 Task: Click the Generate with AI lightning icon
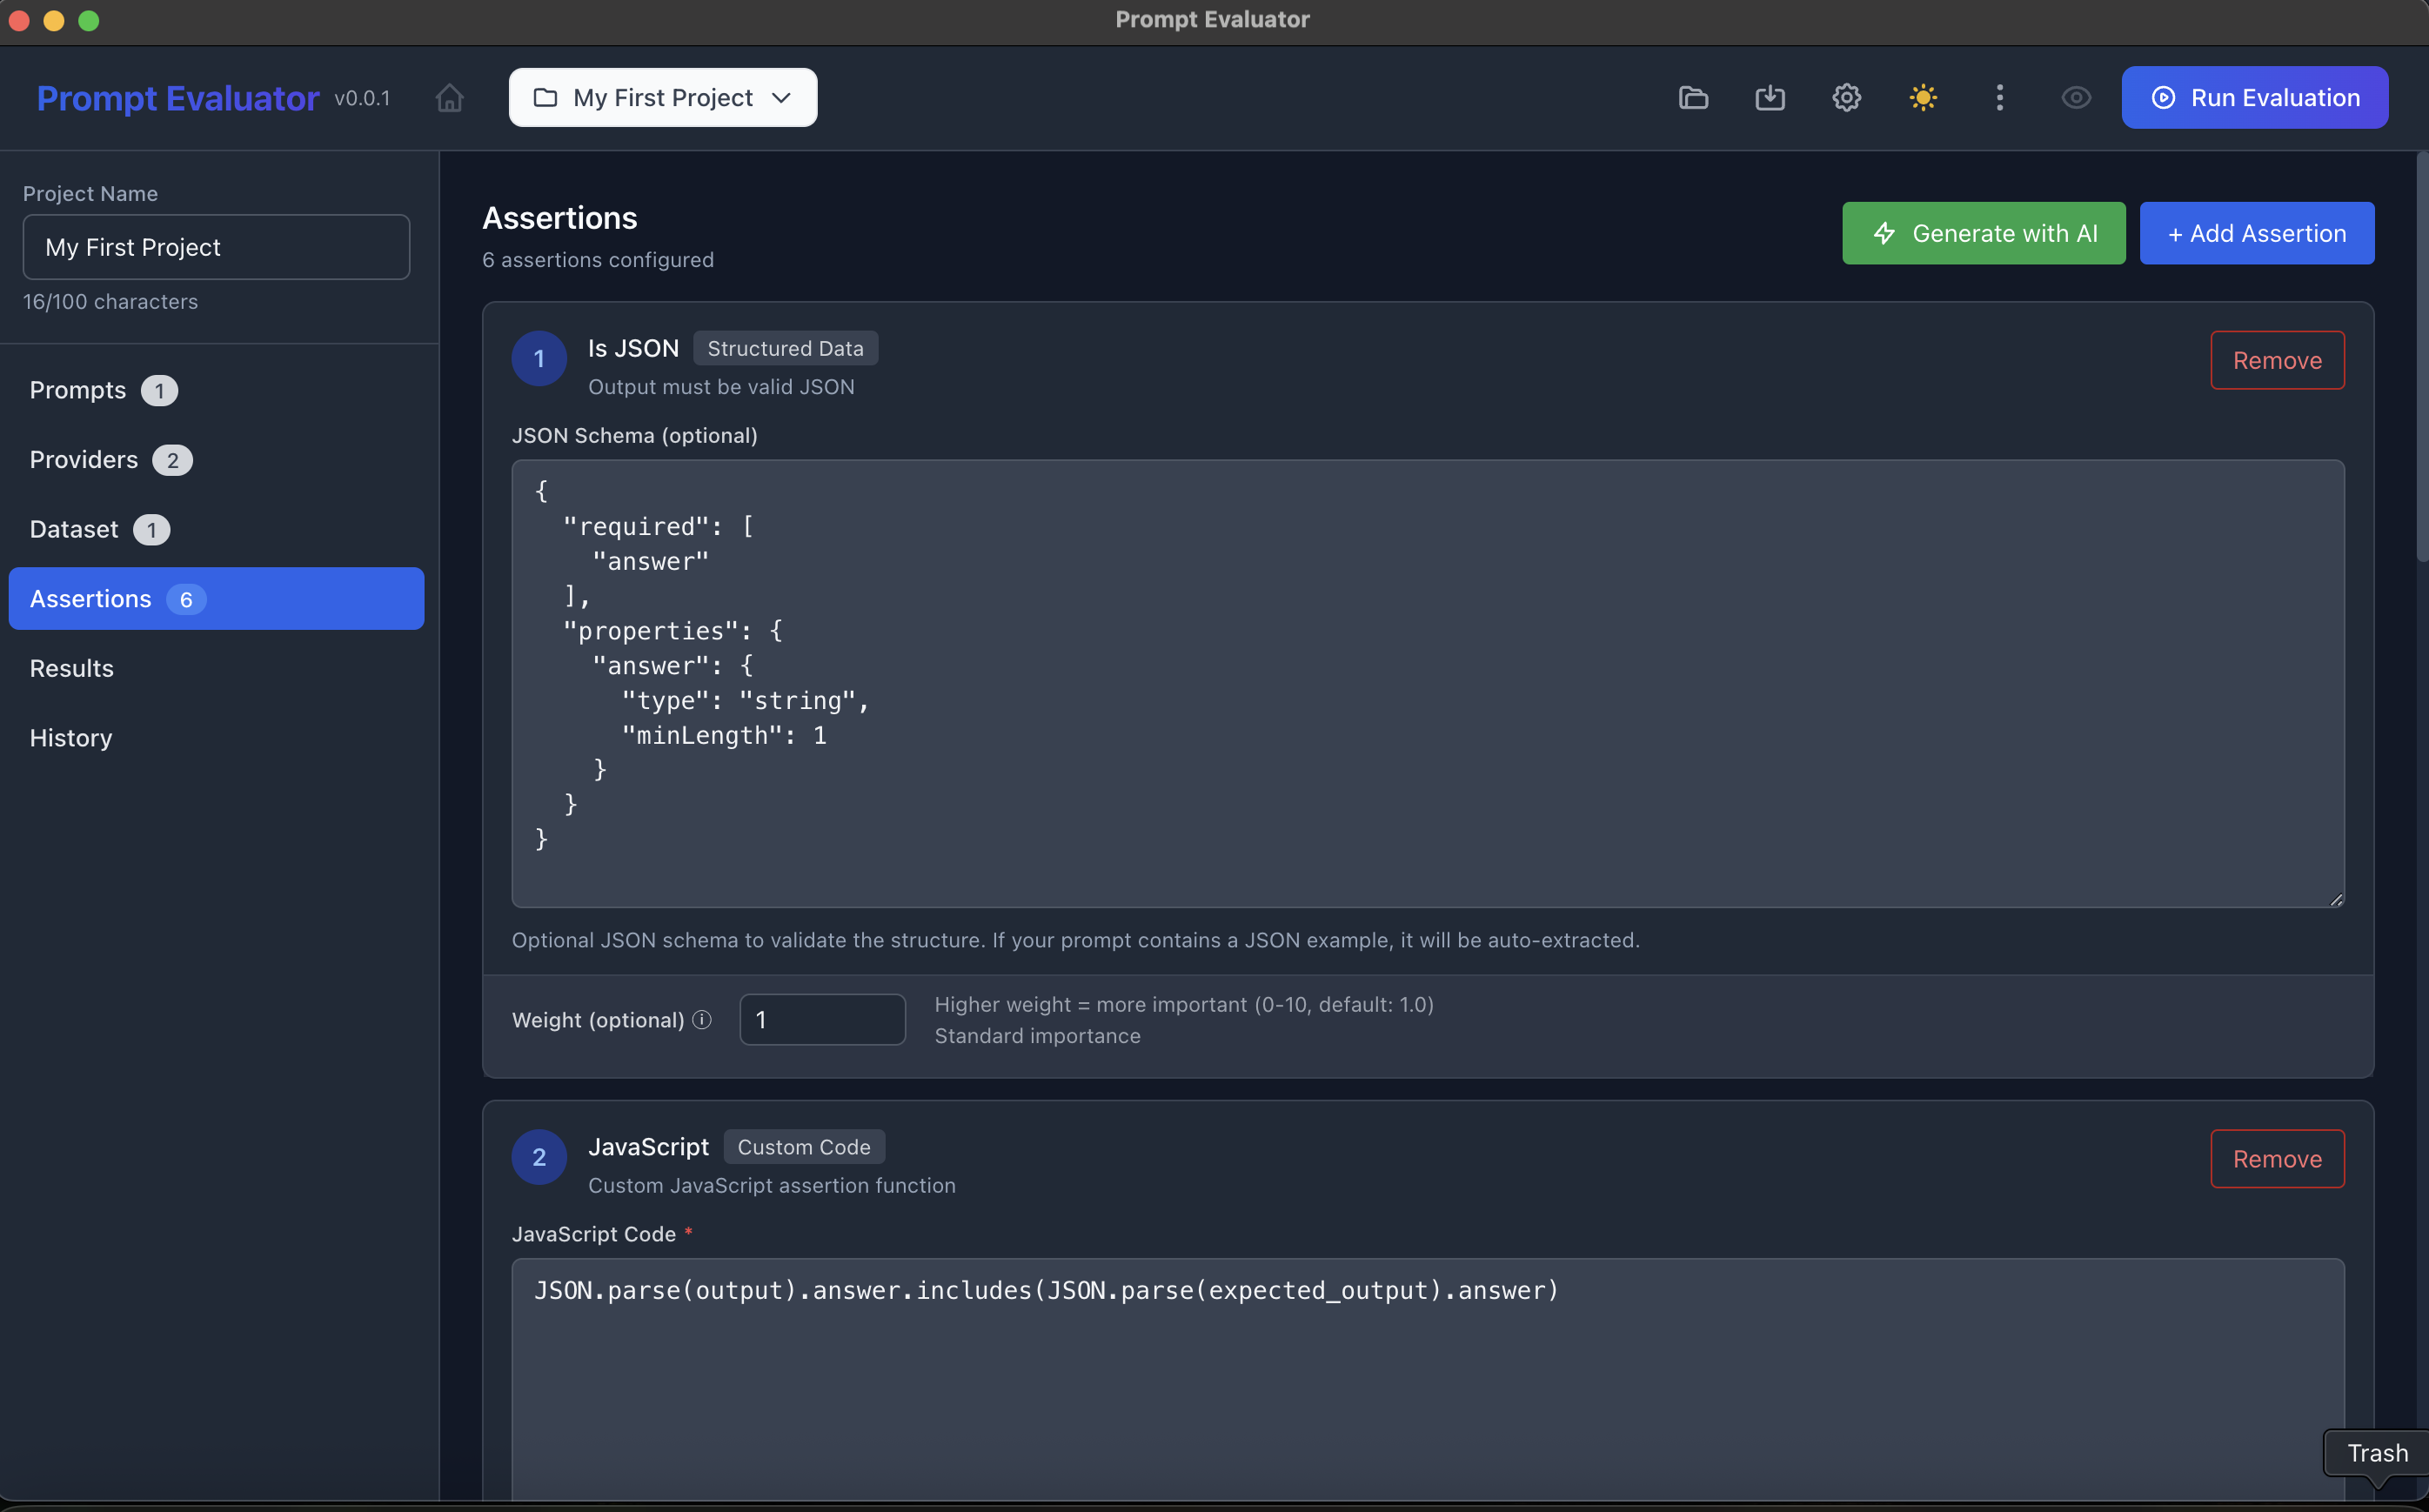click(x=1885, y=233)
